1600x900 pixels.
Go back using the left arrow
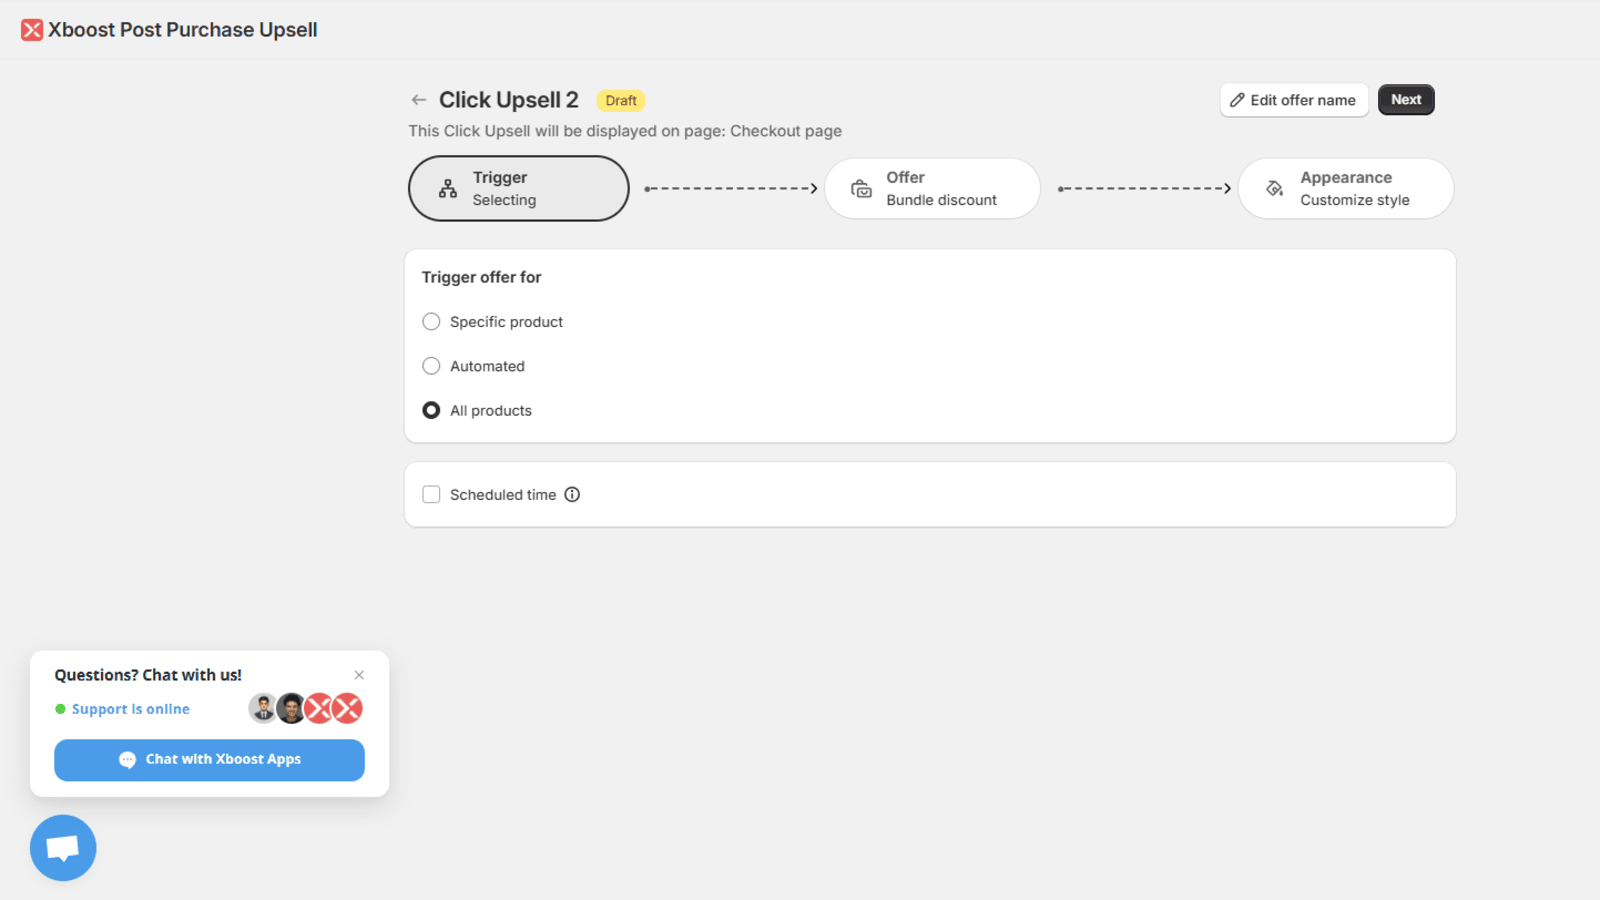pyautogui.click(x=419, y=100)
